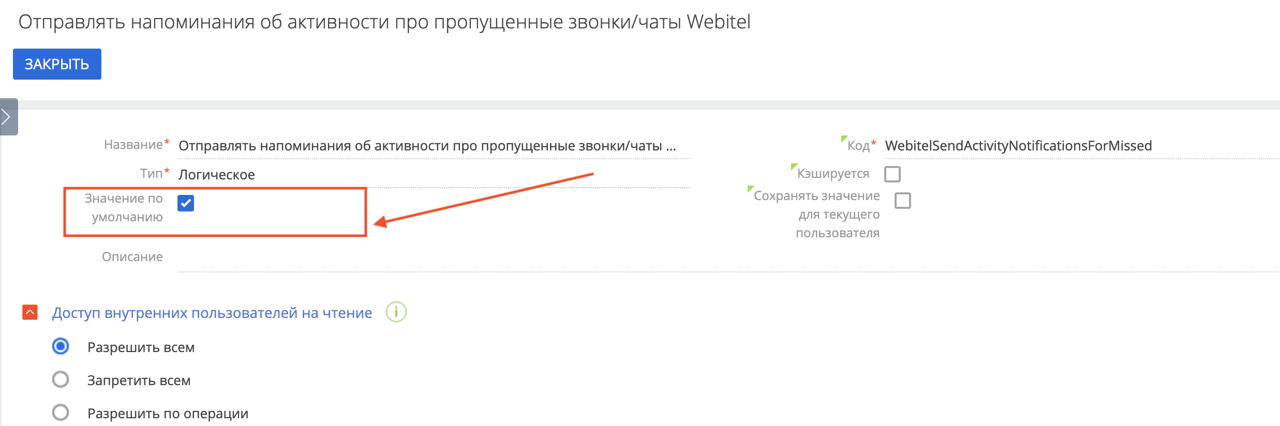Image resolution: width=1280 pixels, height=426 pixels.
Task: Click the Значение по умолчанию label
Action: point(124,207)
